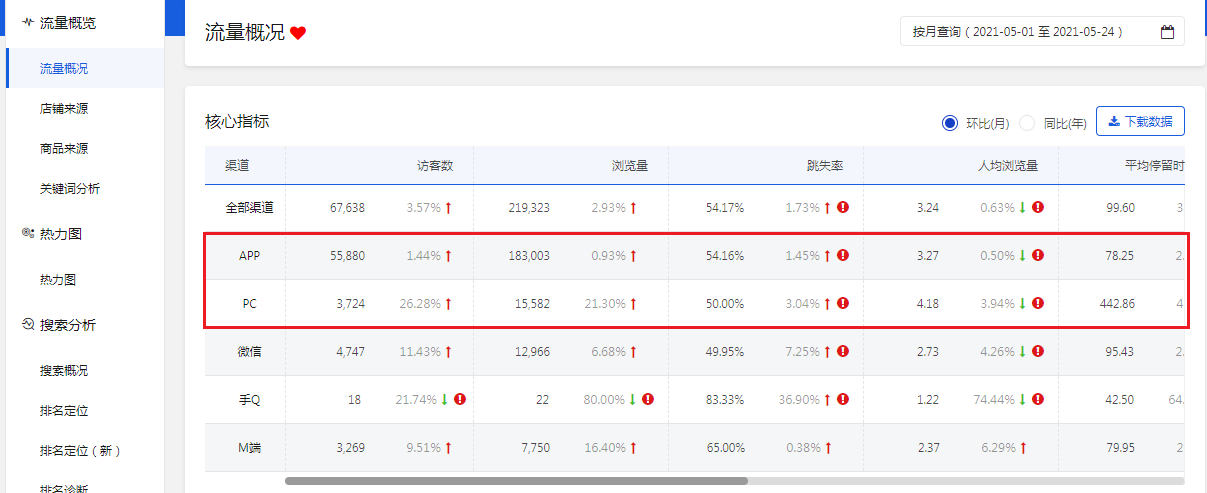The height and width of the screenshot is (493, 1207).
Task: Click the APP row label
Action: click(249, 256)
